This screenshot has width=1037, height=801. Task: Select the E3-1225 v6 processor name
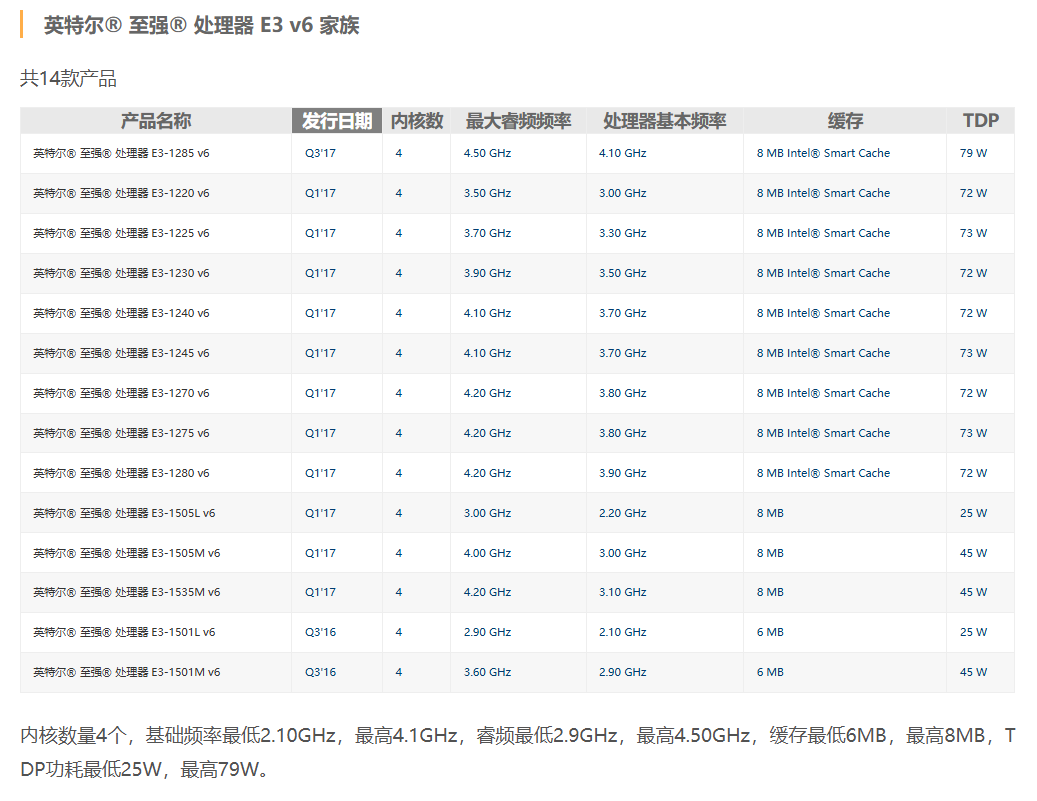pos(121,234)
